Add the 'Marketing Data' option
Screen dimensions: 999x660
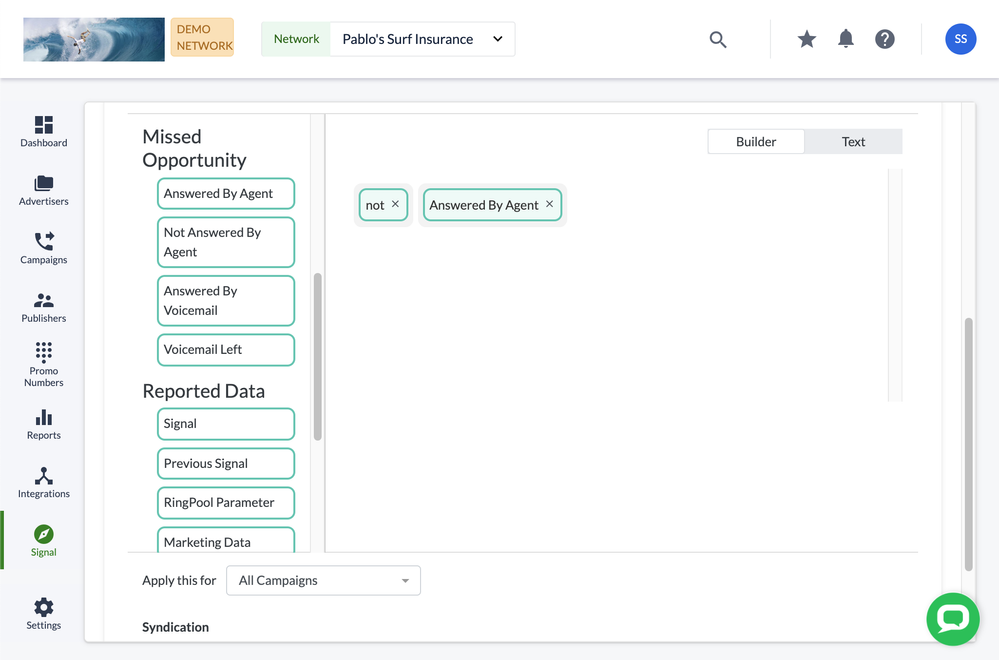click(226, 540)
